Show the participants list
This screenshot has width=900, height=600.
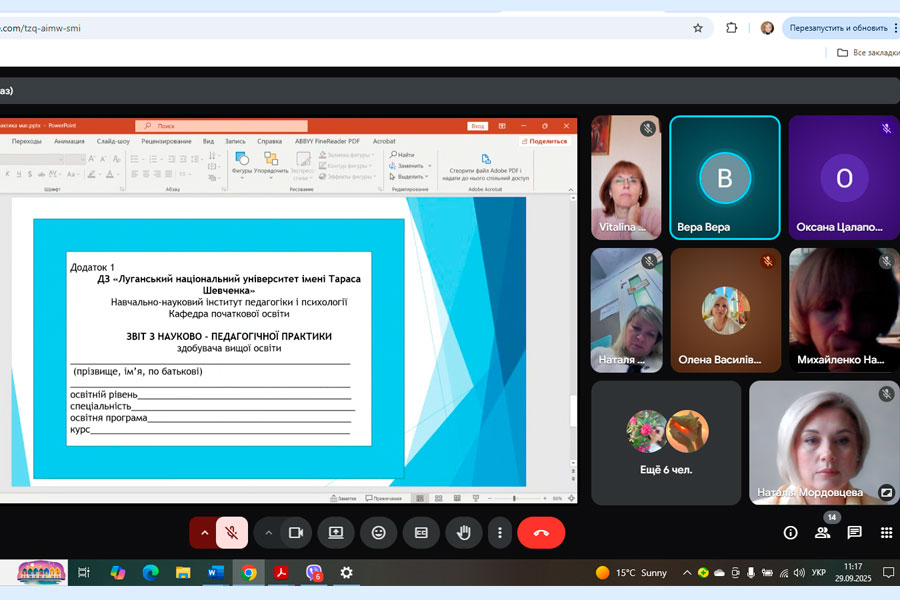[x=822, y=533]
